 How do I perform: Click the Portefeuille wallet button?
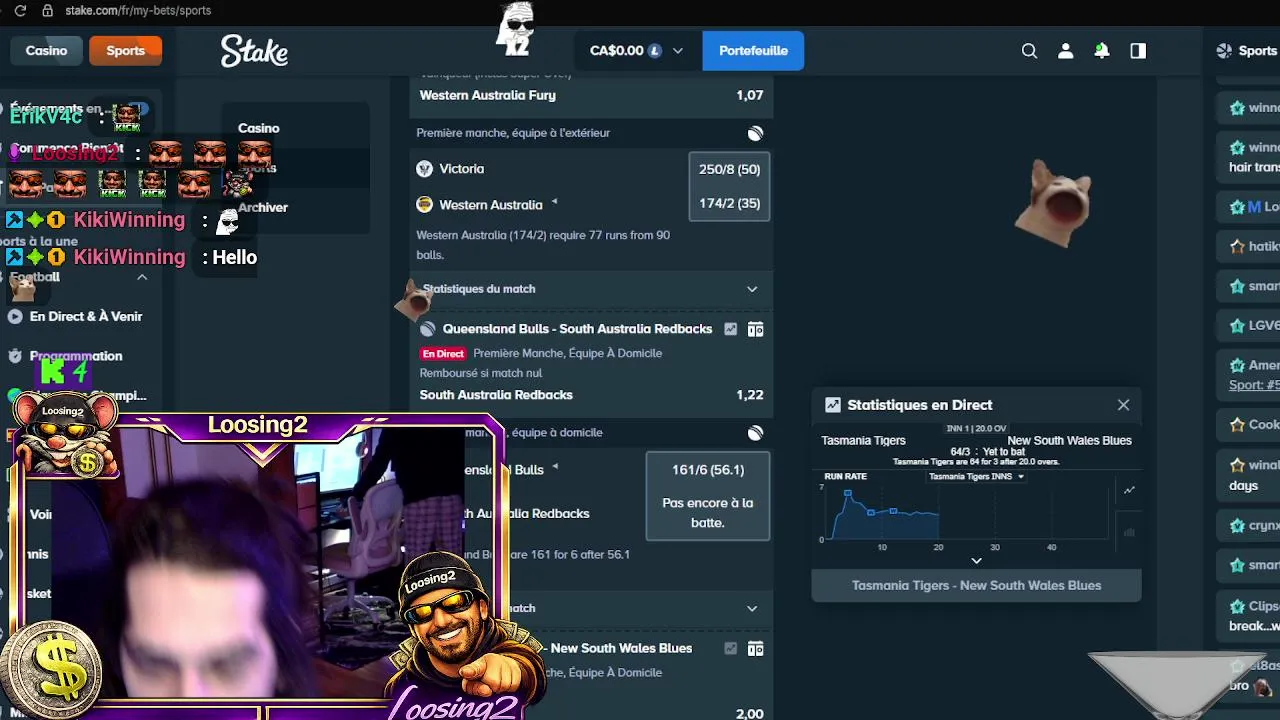coord(753,50)
